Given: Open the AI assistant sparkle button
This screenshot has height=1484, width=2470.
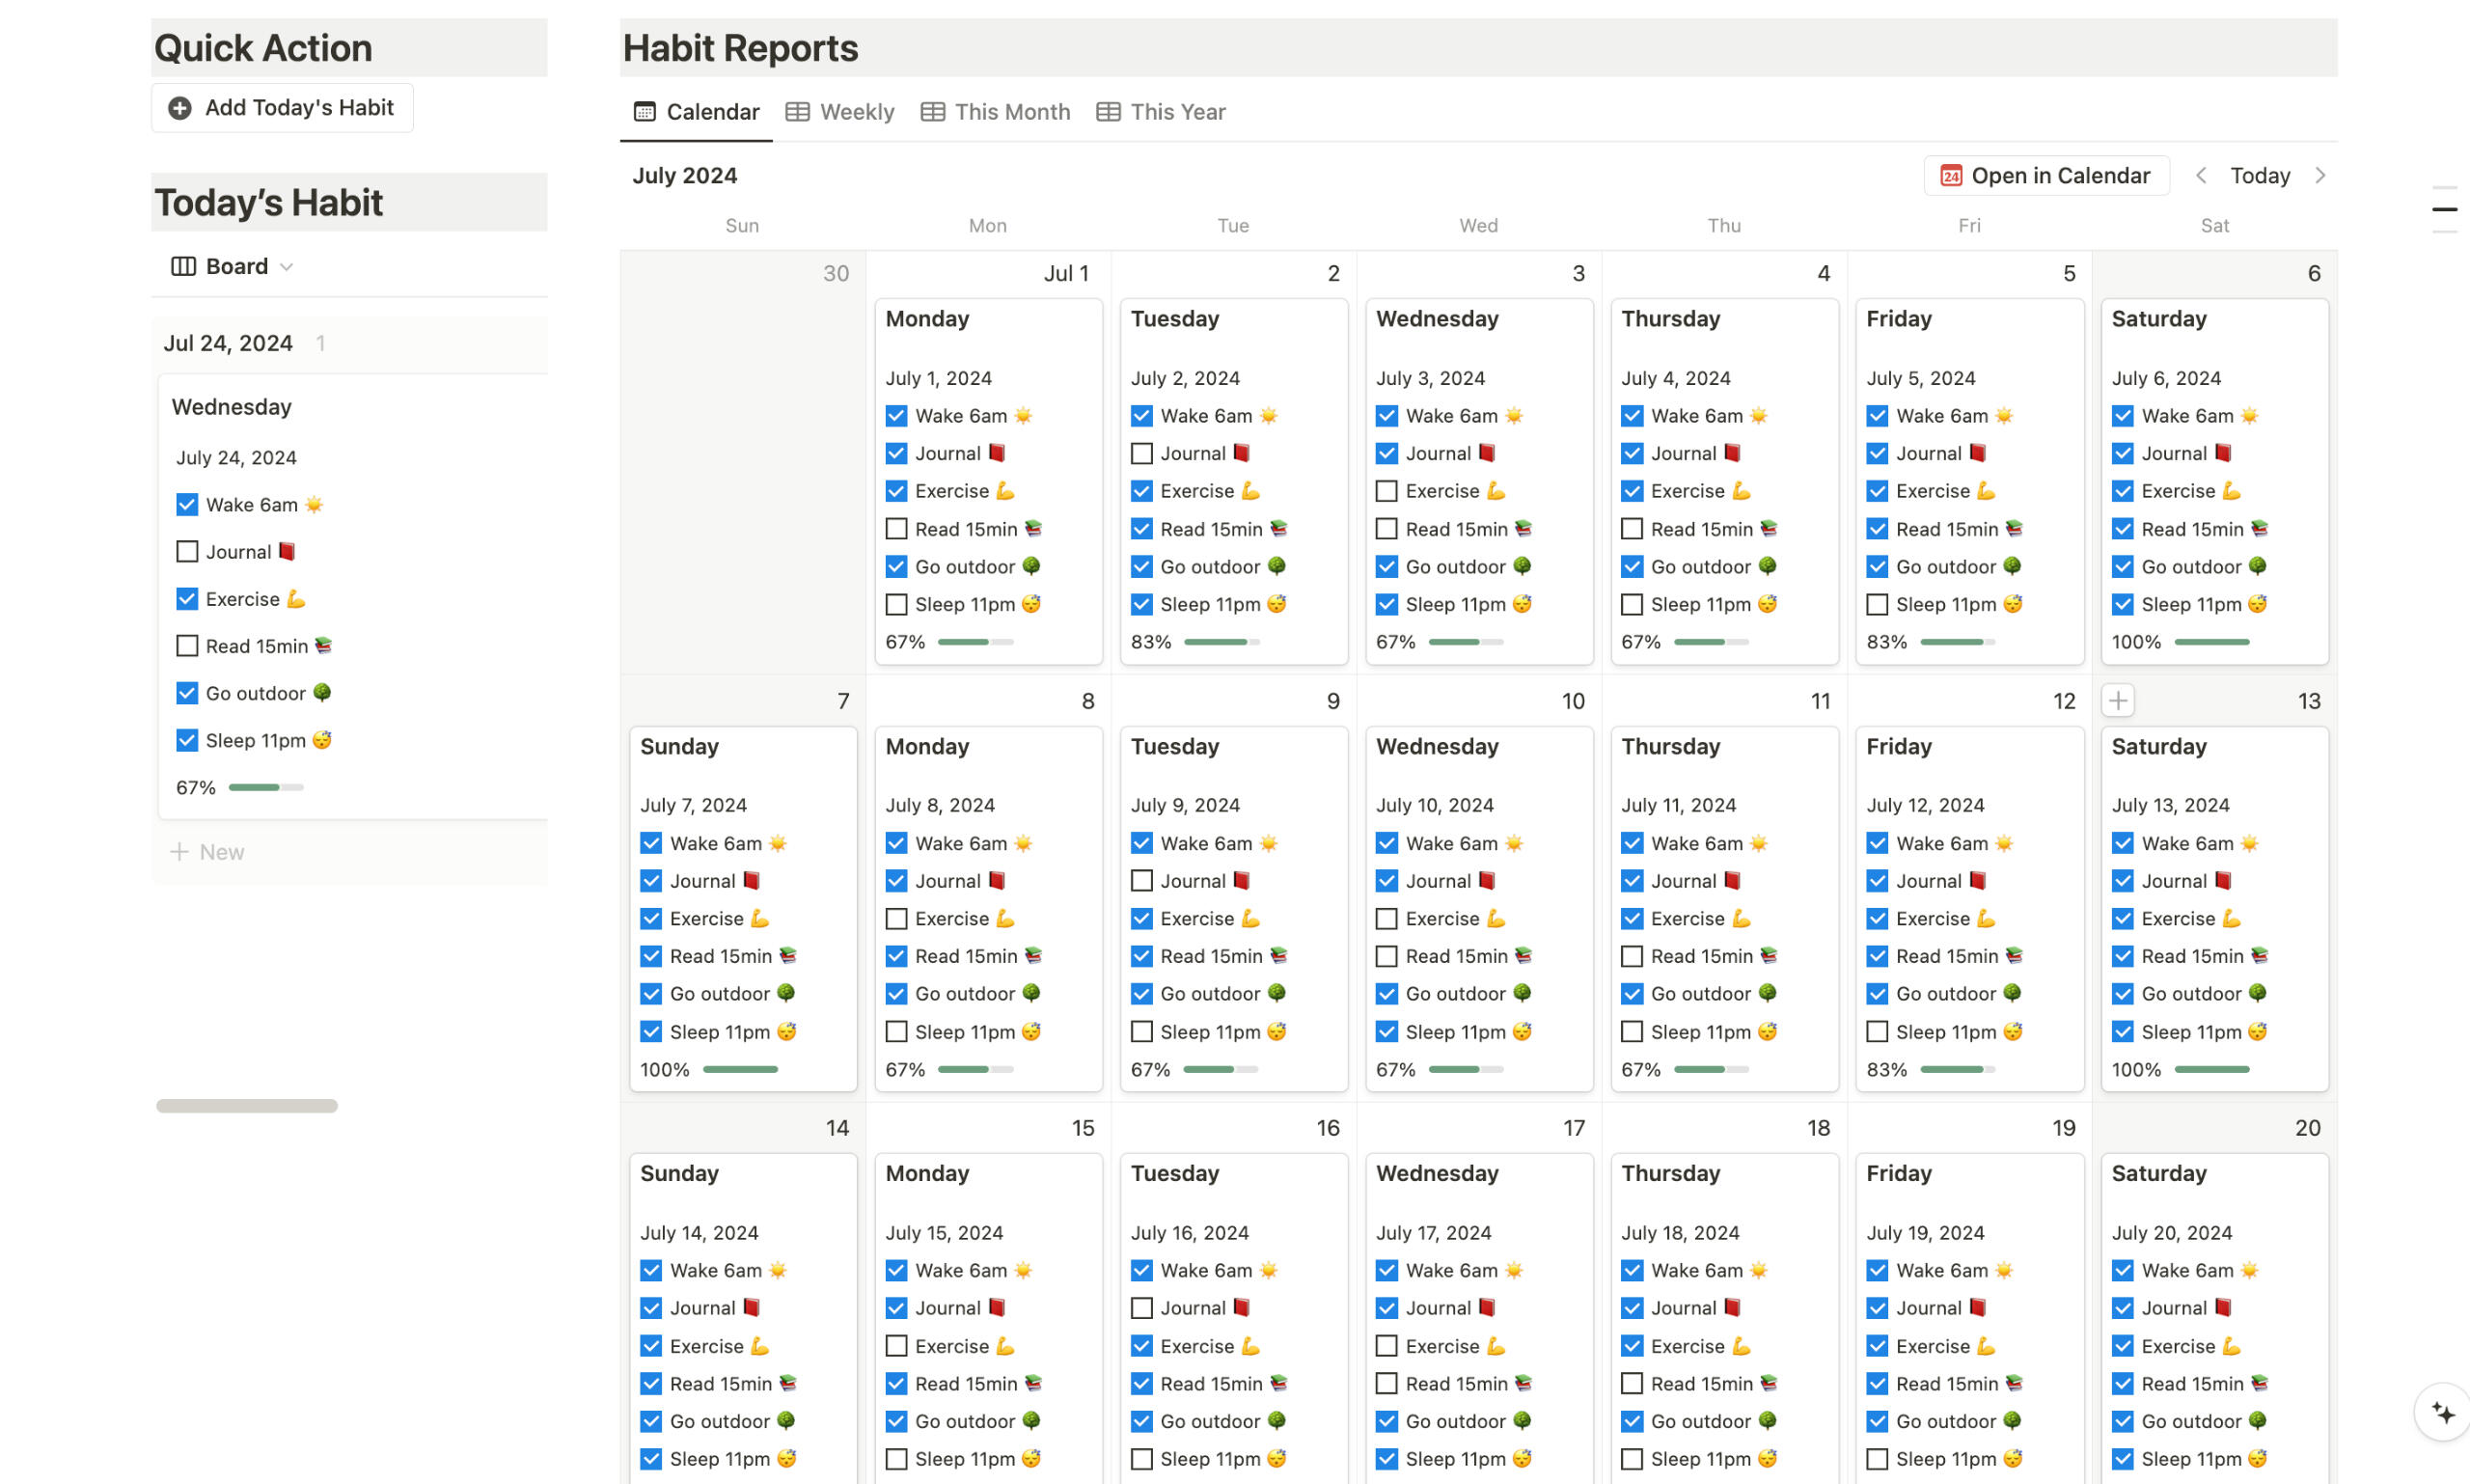Looking at the screenshot, I should (2442, 1413).
